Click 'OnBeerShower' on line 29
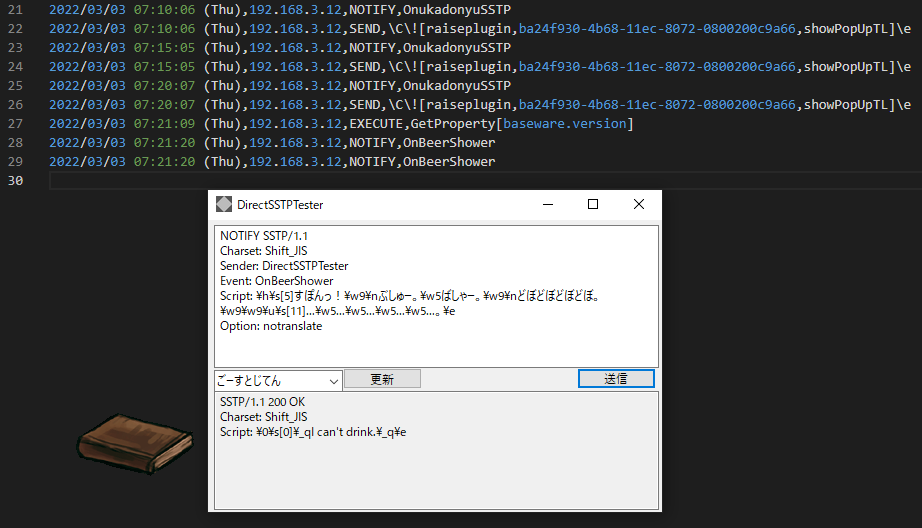Viewport: 922px width, 528px height. point(448,161)
